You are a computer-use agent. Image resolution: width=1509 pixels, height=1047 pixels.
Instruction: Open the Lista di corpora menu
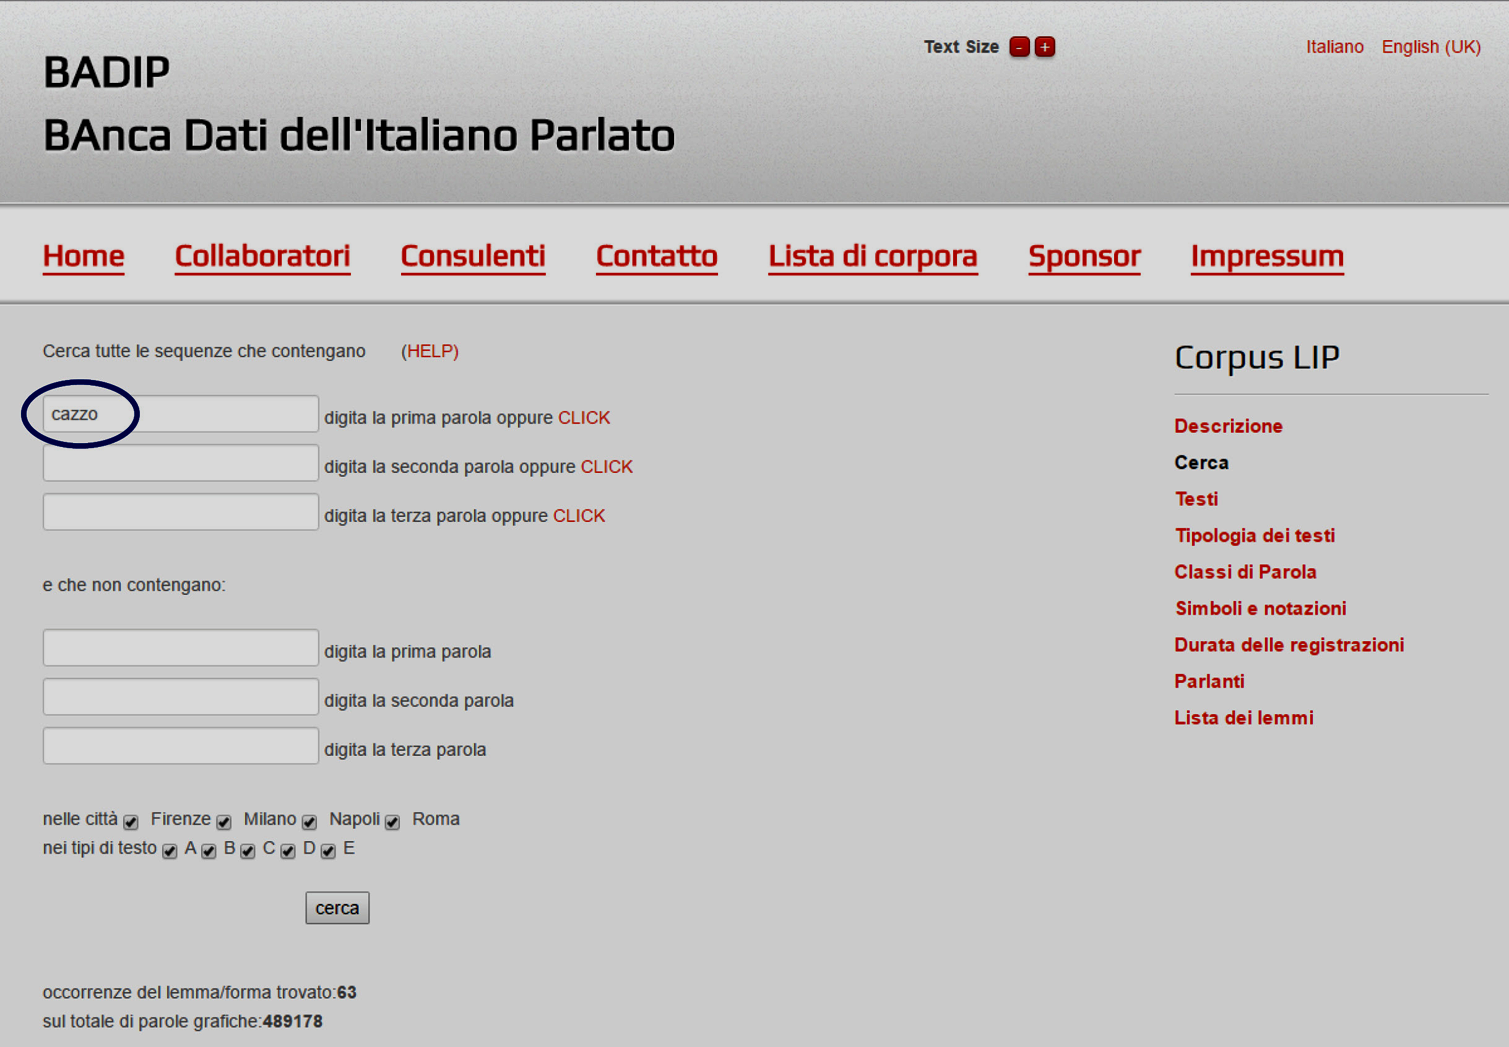tap(872, 256)
